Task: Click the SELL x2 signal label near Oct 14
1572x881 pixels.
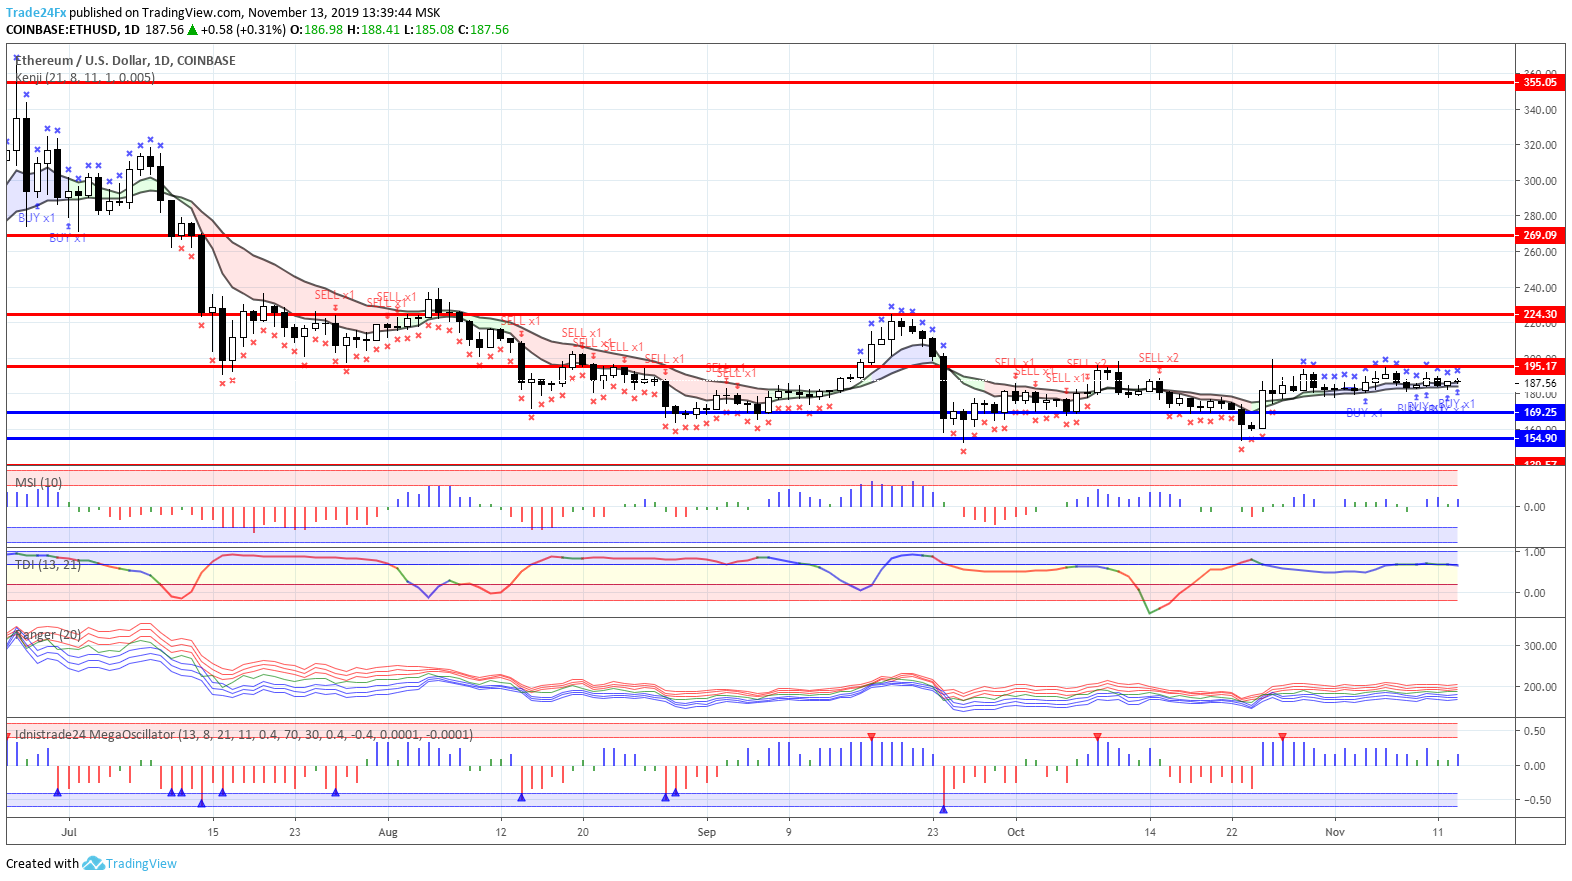Action: pos(1158,358)
